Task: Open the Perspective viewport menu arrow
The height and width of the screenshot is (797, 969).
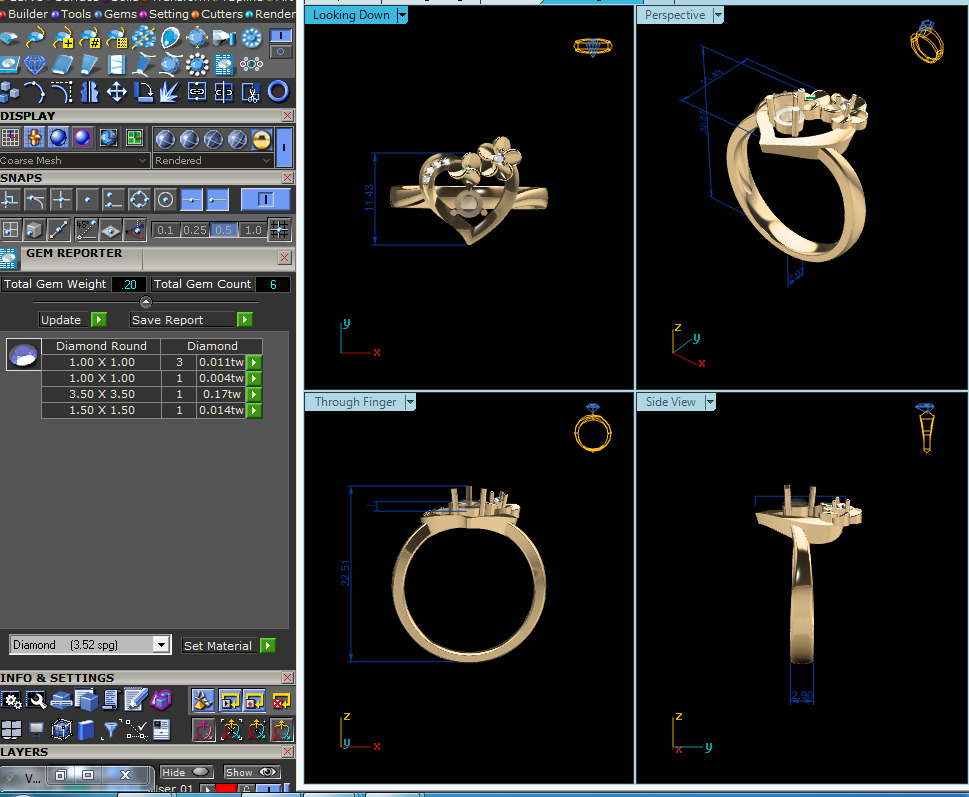Action: (x=718, y=15)
